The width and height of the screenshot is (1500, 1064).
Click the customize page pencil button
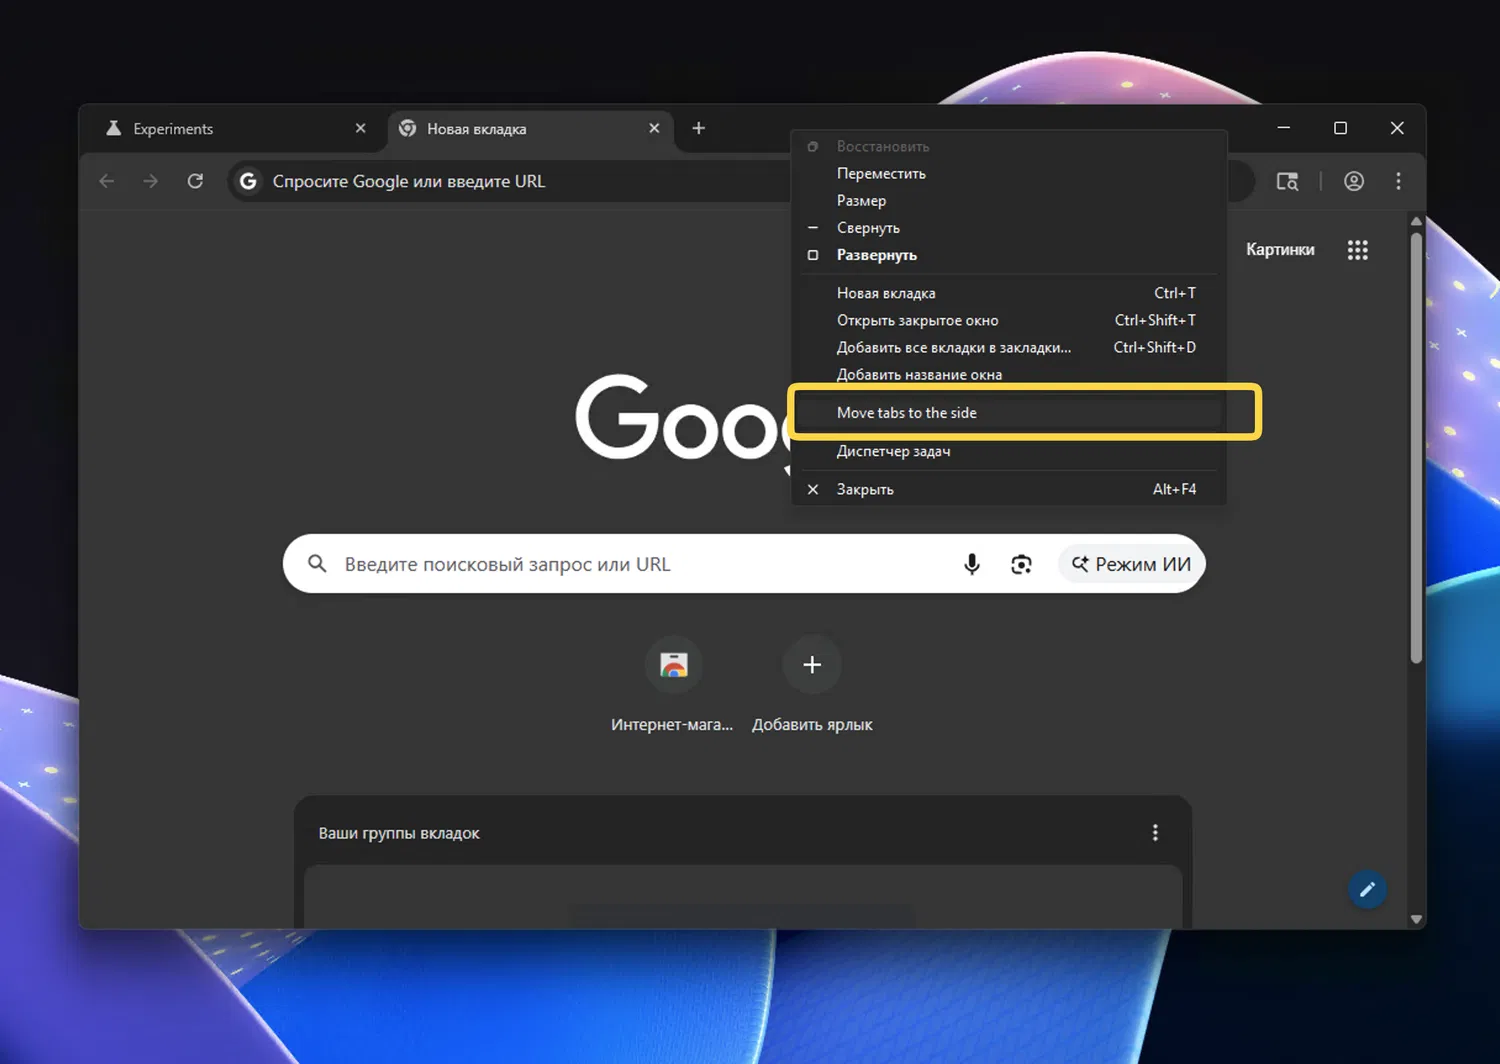click(1367, 889)
